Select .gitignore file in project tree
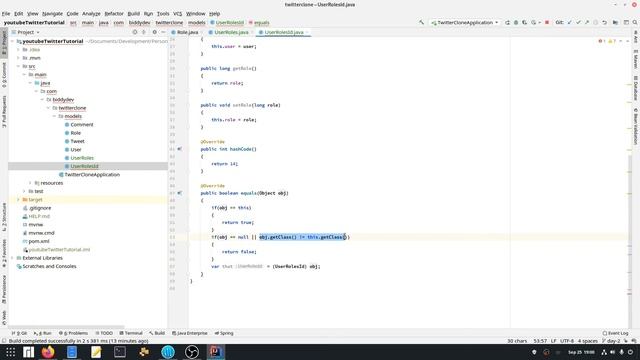640x360 pixels. pos(40,208)
